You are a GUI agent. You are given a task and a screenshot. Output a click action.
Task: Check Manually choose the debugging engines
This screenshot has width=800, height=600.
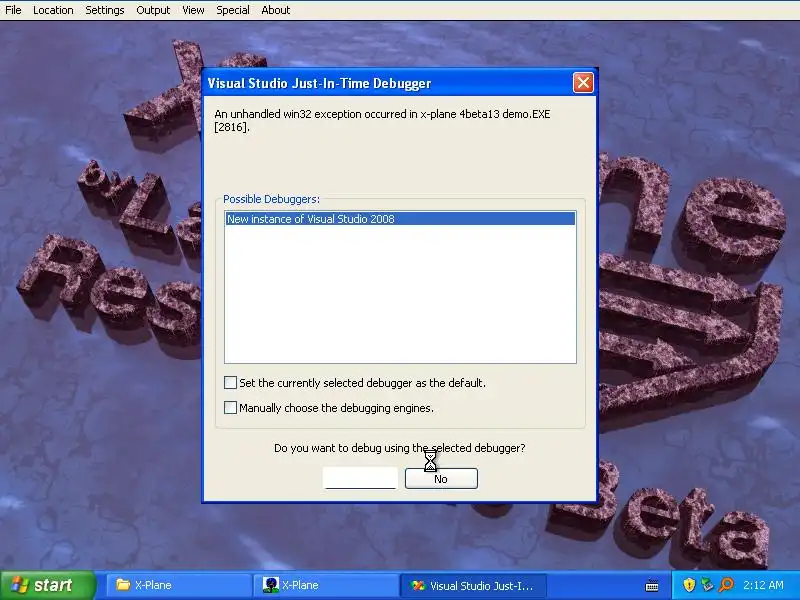(x=231, y=408)
